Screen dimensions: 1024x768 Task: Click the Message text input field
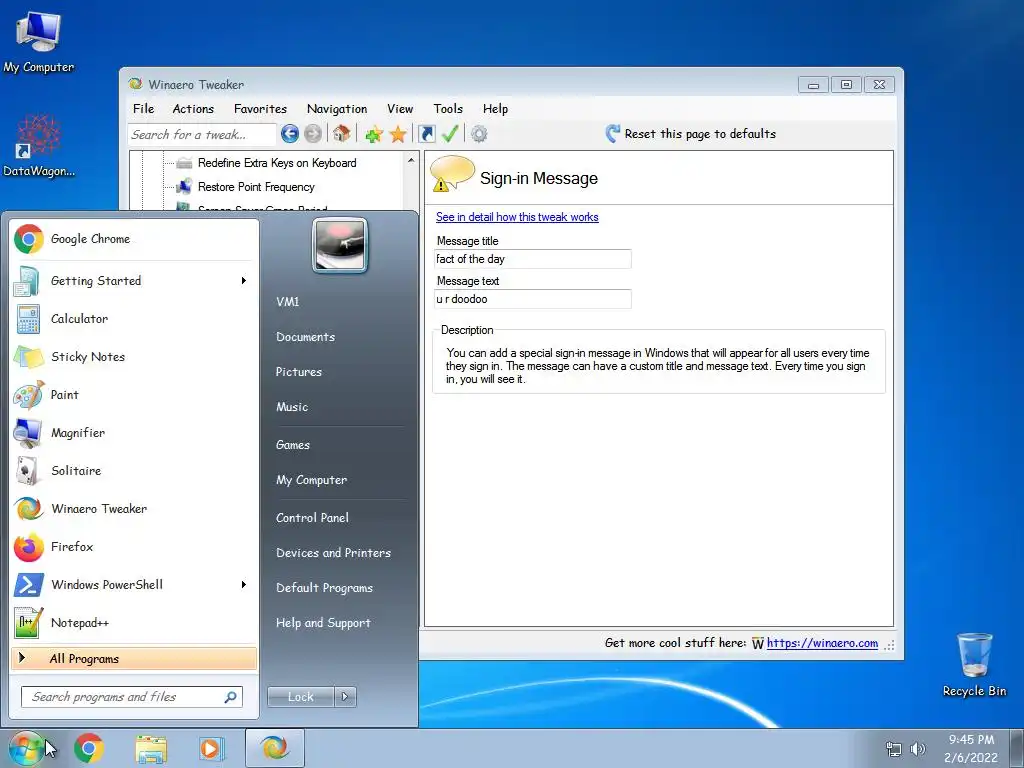(533, 299)
